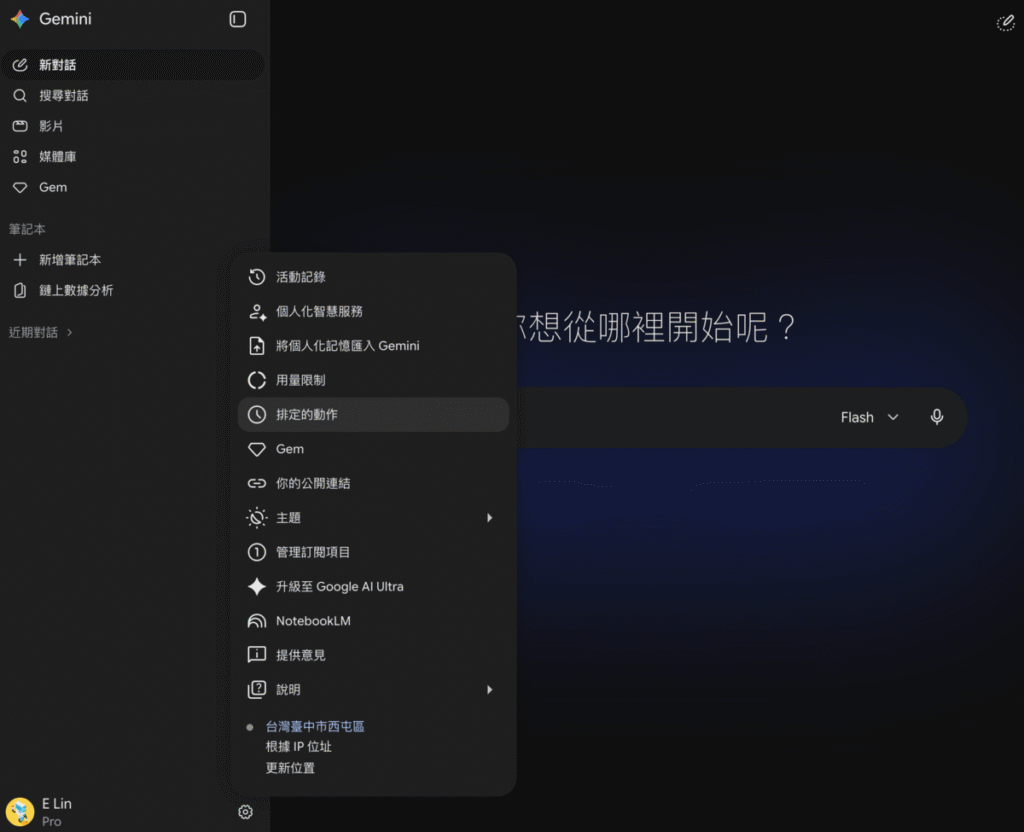Image resolution: width=1024 pixels, height=832 pixels.
Task: Click the E Lin profile avatar
Action: (20, 812)
